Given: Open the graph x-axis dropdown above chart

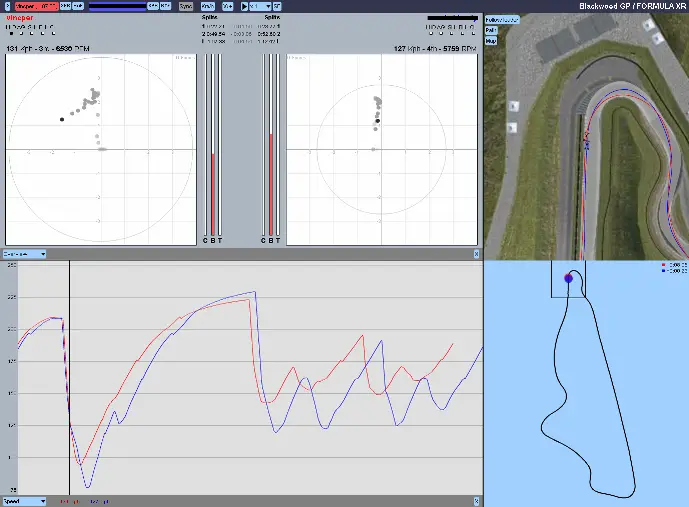Looking at the screenshot, I should [23, 254].
